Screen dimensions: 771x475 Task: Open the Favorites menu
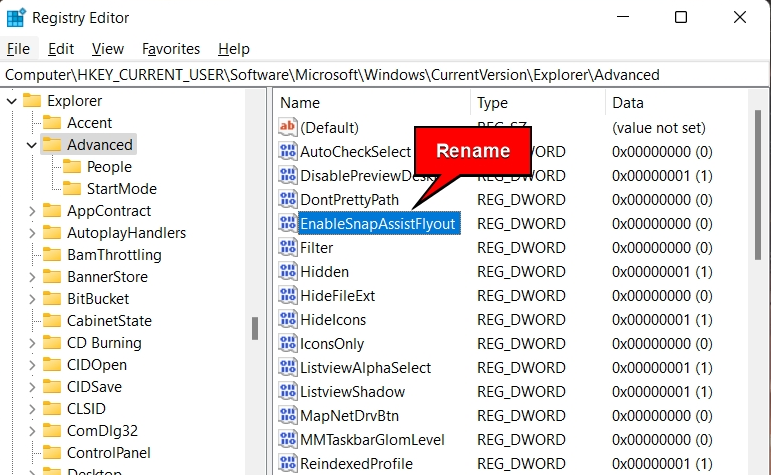171,49
